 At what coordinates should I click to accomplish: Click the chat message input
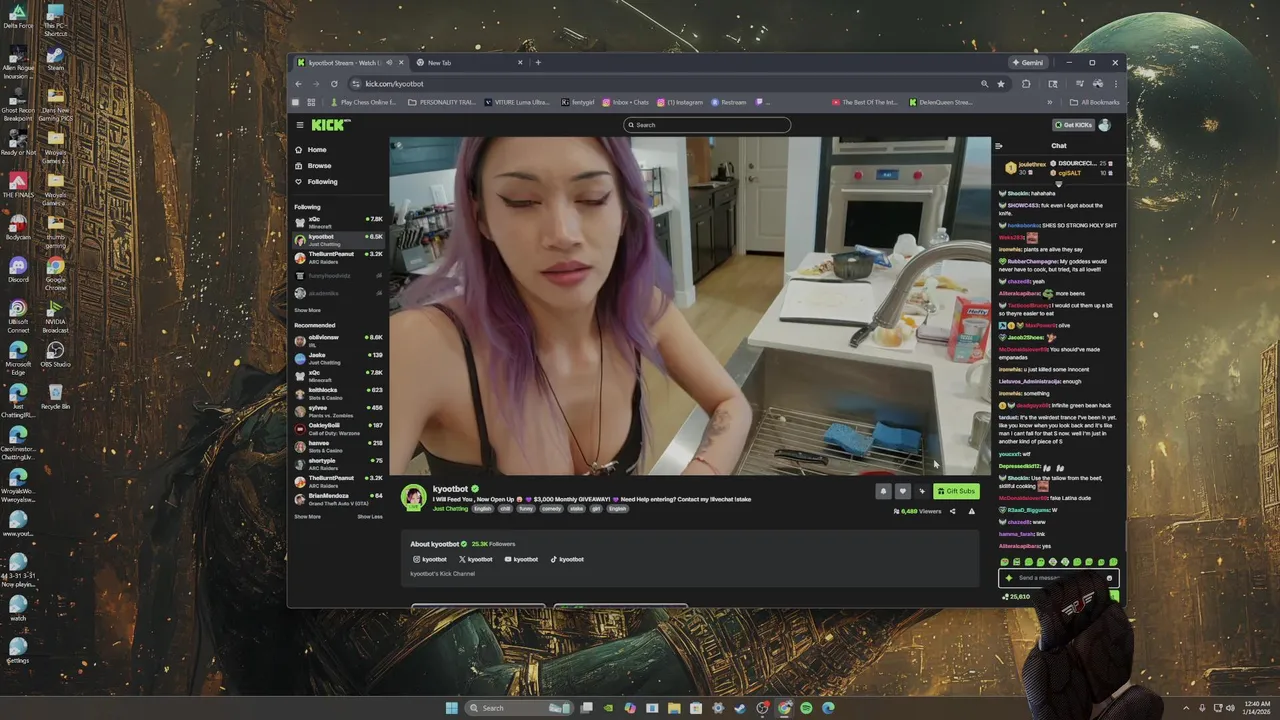click(x=1057, y=578)
